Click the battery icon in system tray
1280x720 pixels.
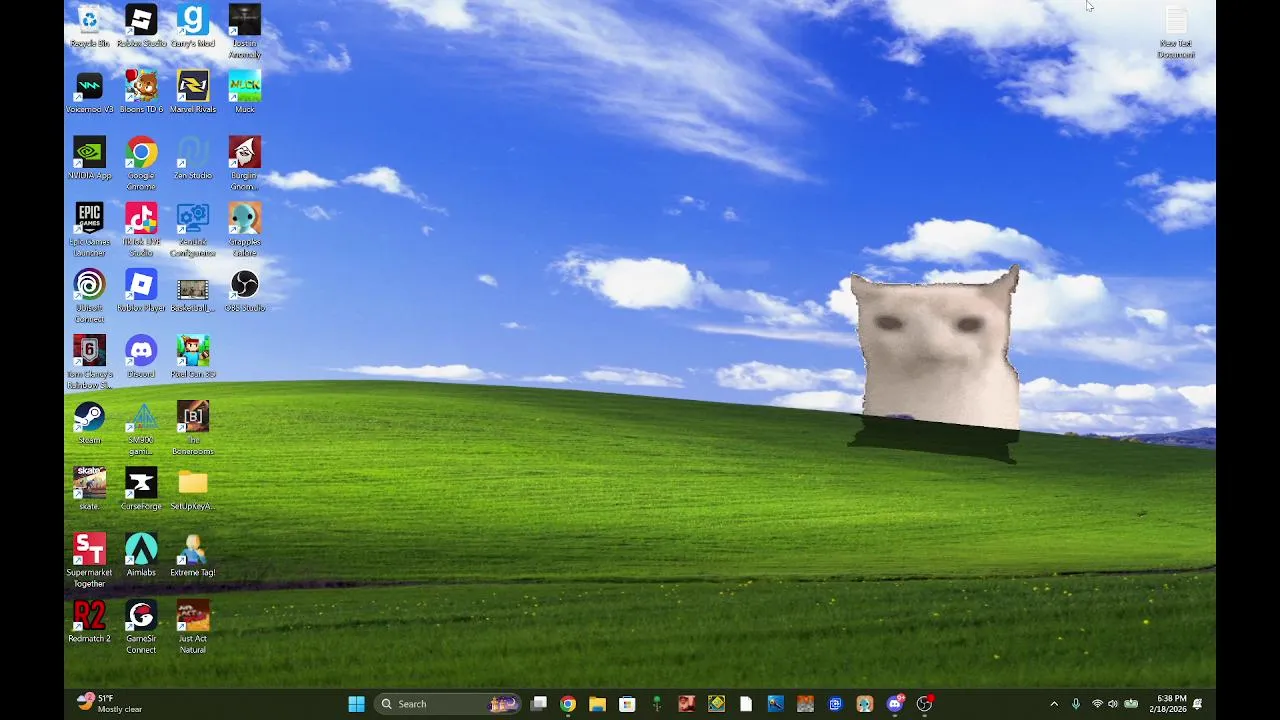point(1131,704)
